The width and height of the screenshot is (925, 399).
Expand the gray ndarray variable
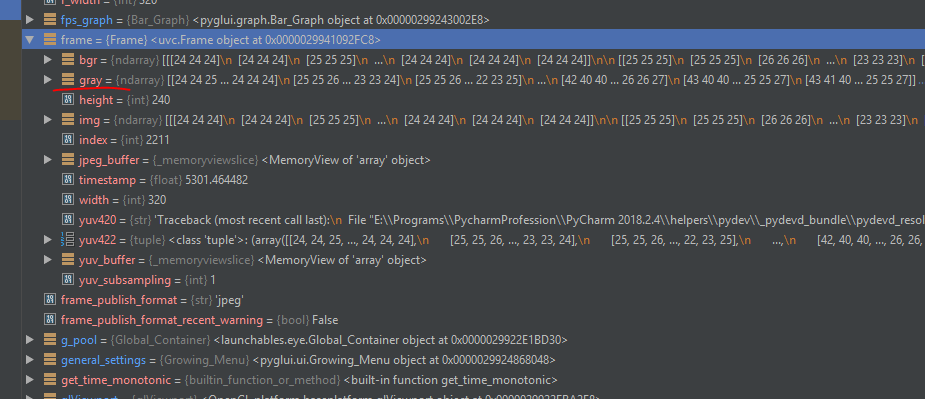[x=48, y=80]
